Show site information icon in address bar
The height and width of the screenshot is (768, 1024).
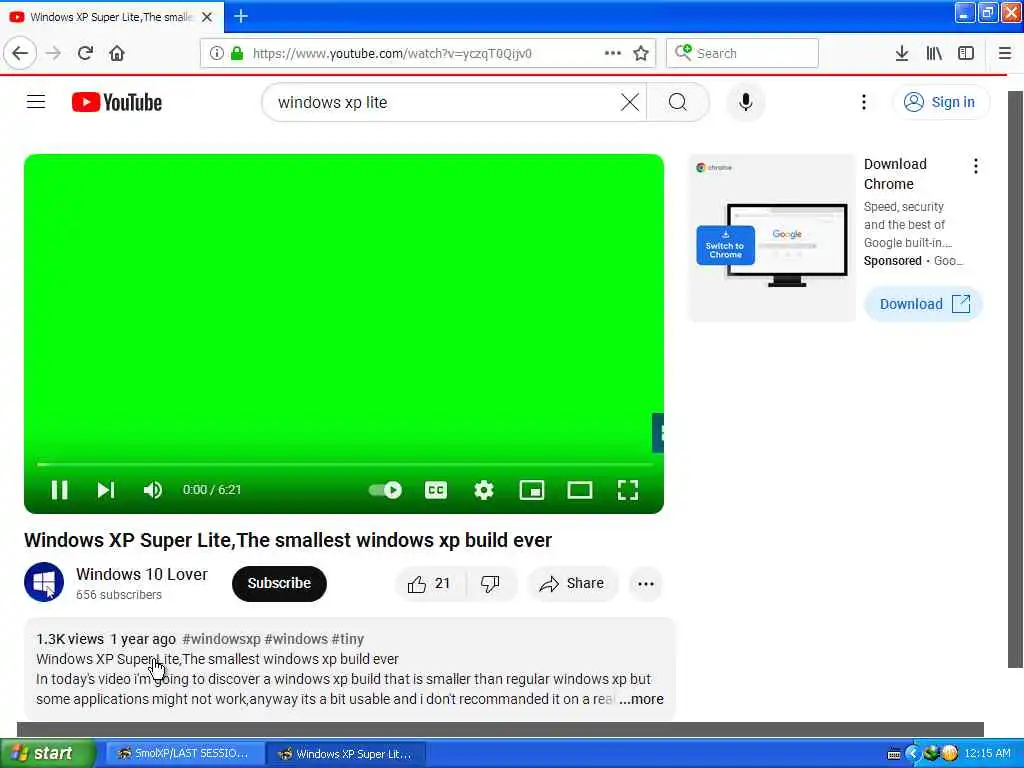[216, 53]
